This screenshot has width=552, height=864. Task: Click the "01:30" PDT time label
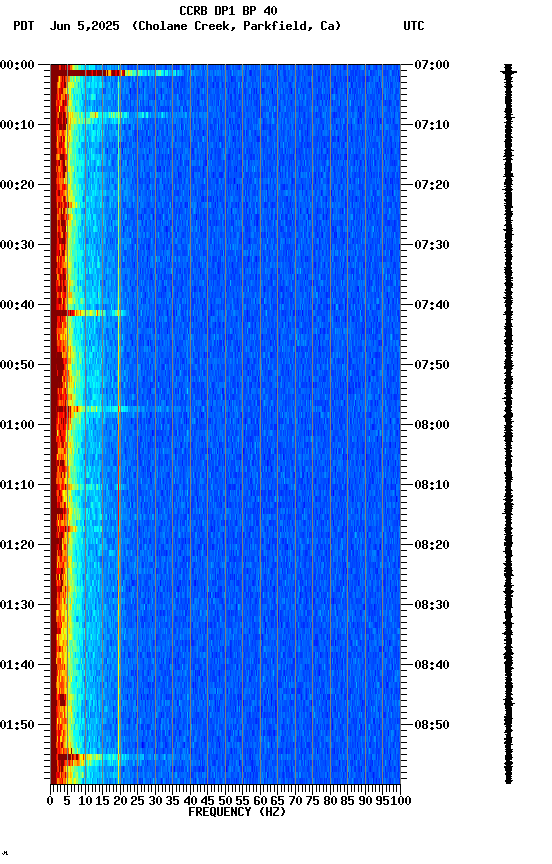(x=17, y=605)
